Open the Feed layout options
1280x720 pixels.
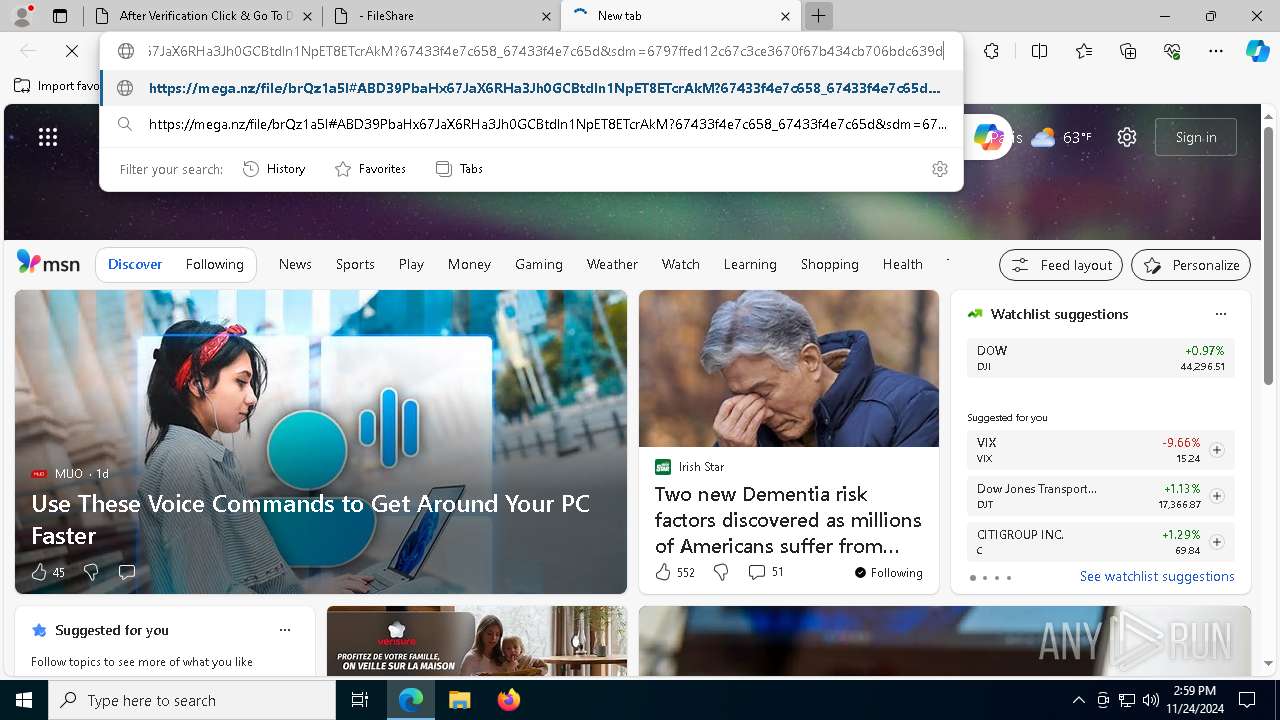[1062, 265]
